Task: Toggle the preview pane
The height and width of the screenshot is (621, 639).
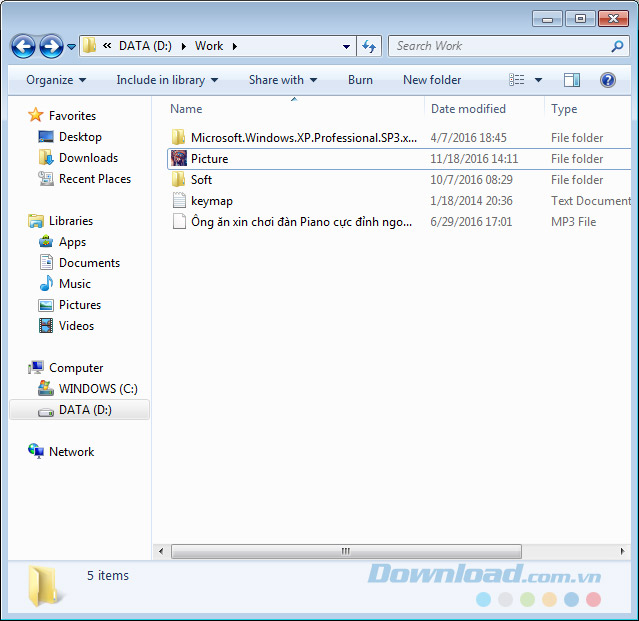Action: tap(572, 80)
